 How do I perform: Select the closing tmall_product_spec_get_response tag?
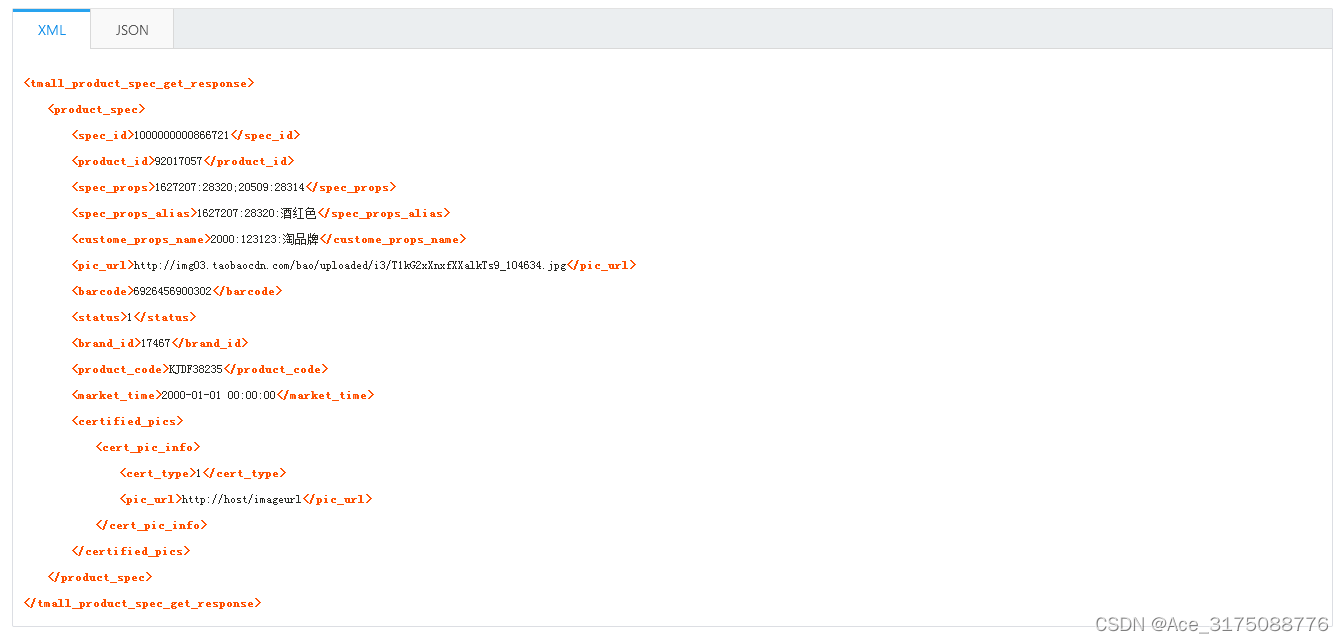coord(142,603)
